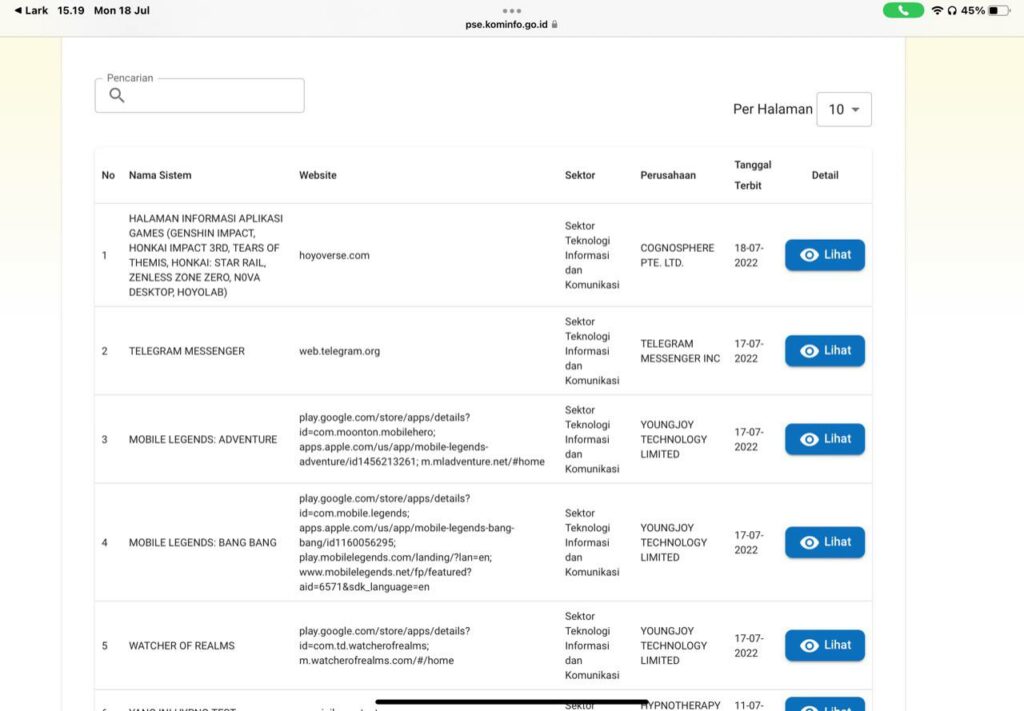Click the Per Halaman label

(x=773, y=109)
